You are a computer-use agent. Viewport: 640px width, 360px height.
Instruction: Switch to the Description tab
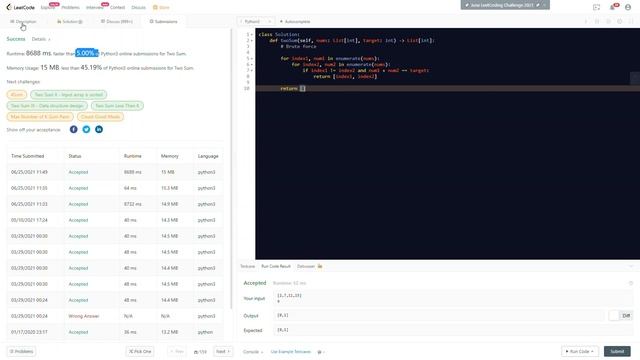[x=23, y=21]
